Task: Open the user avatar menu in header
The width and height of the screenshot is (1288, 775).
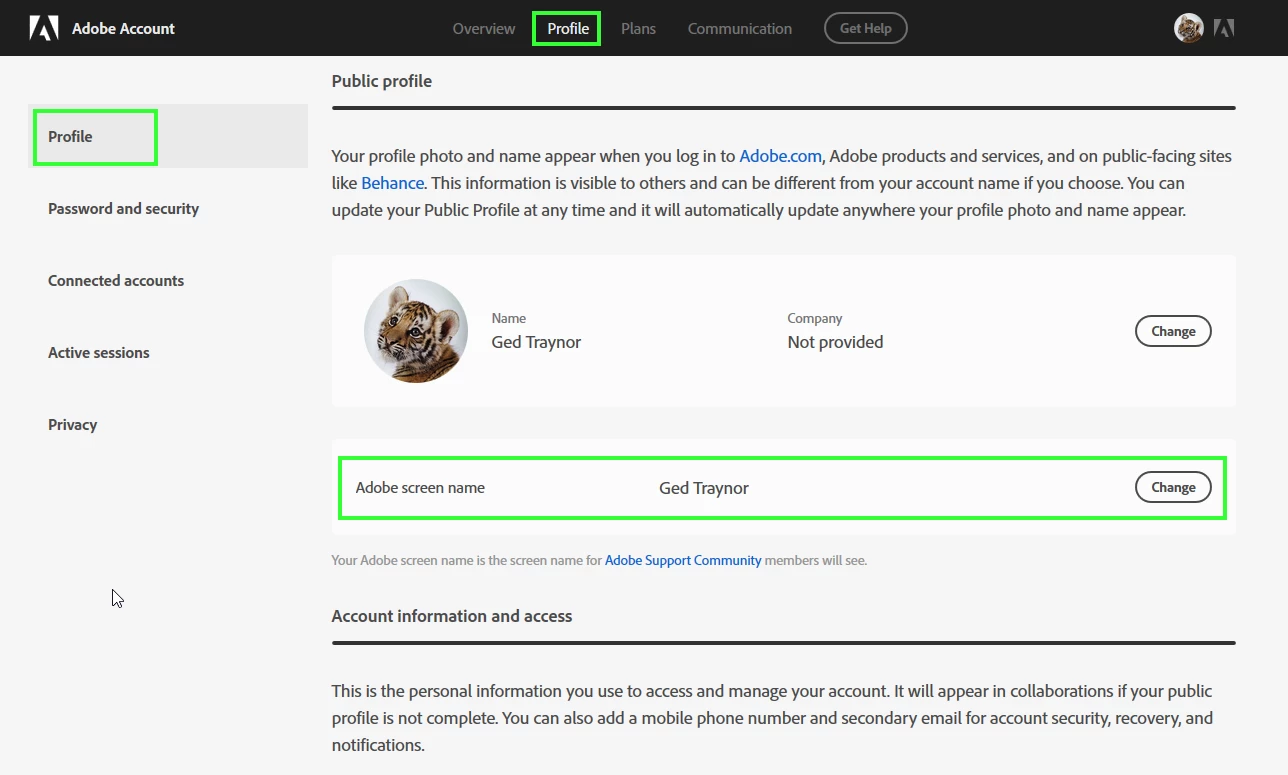Action: (x=1189, y=28)
